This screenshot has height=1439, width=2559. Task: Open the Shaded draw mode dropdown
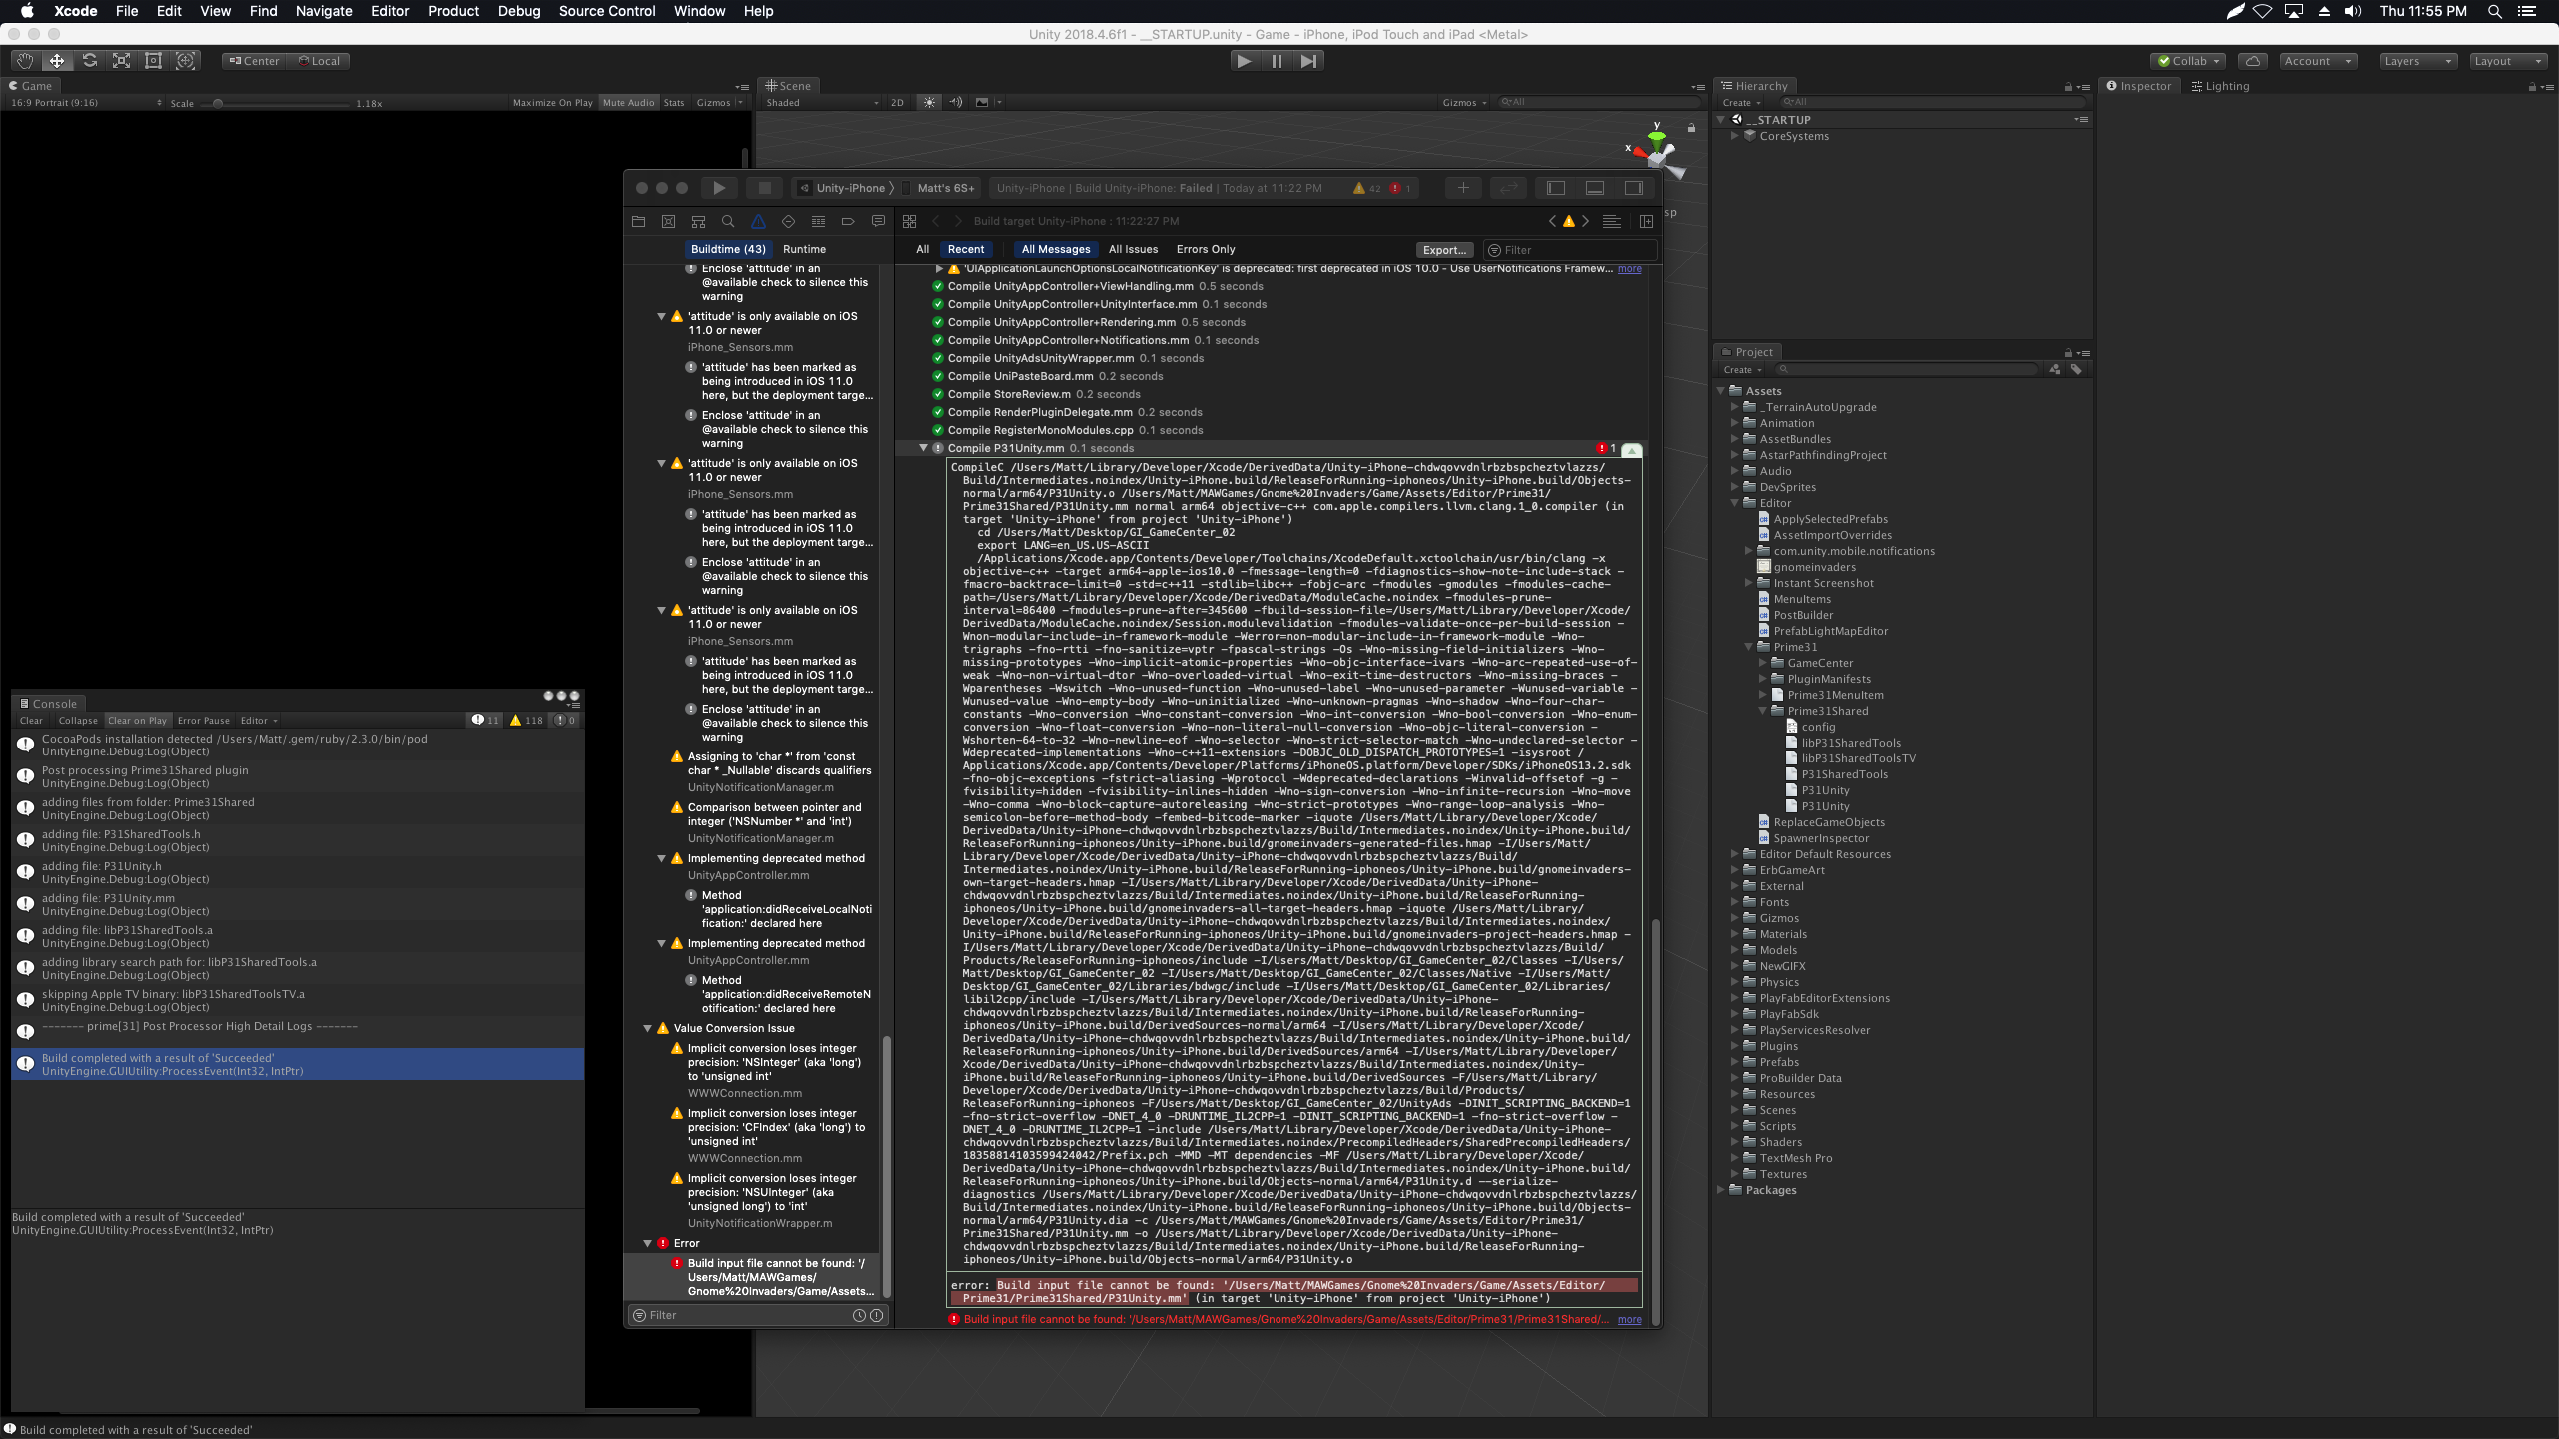pyautogui.click(x=822, y=102)
